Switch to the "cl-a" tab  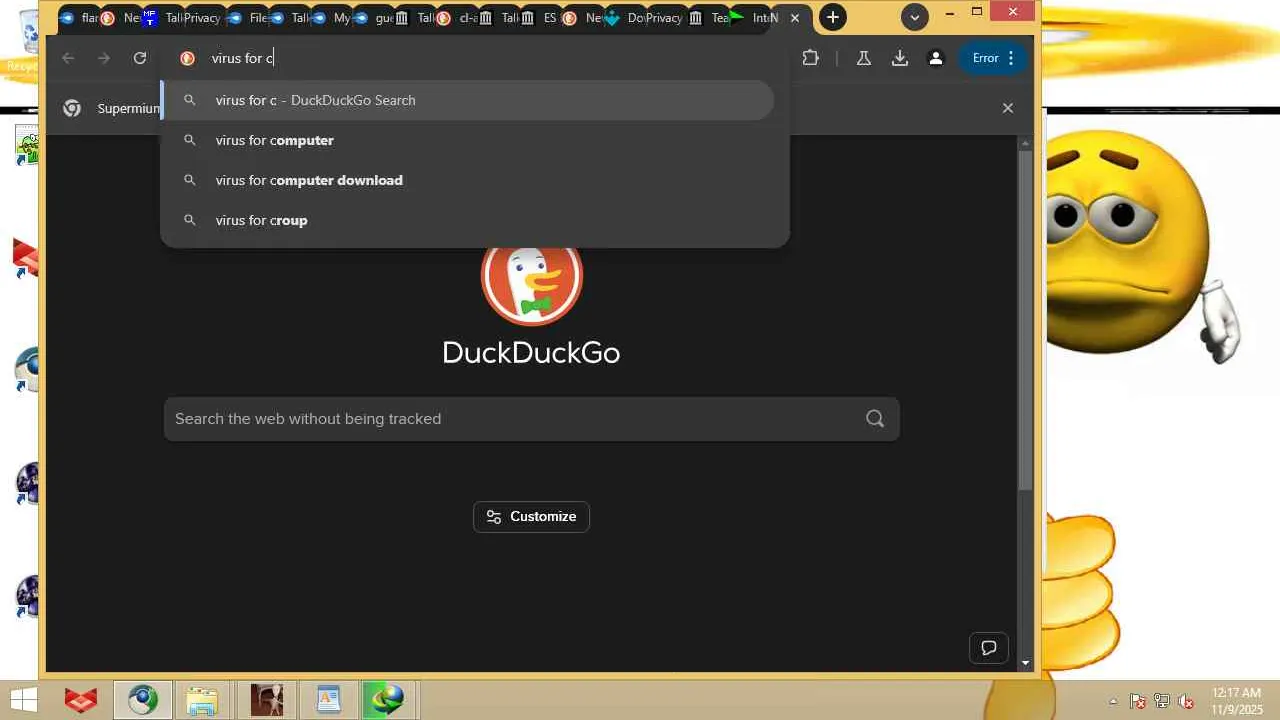tap(459, 18)
